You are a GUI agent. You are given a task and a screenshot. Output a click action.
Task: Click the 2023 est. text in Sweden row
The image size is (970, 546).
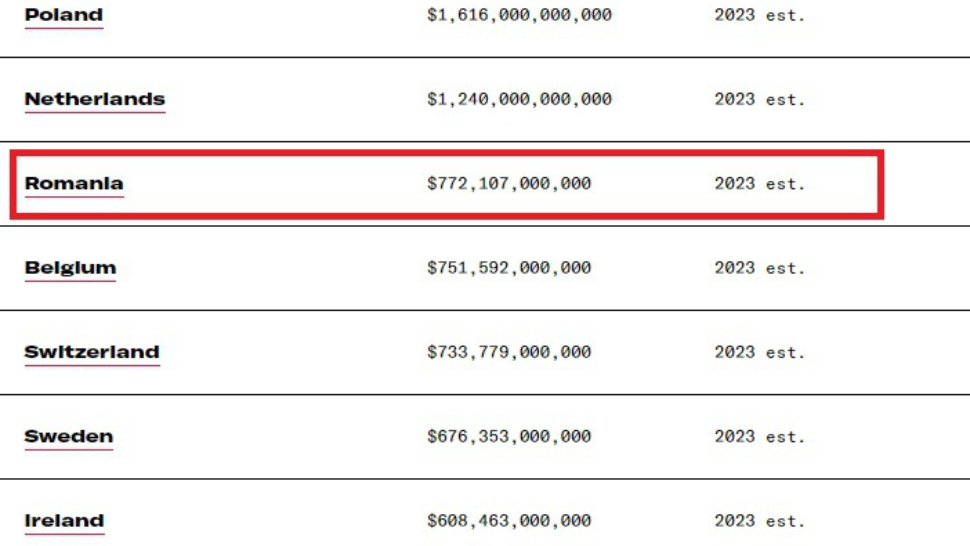[759, 436]
